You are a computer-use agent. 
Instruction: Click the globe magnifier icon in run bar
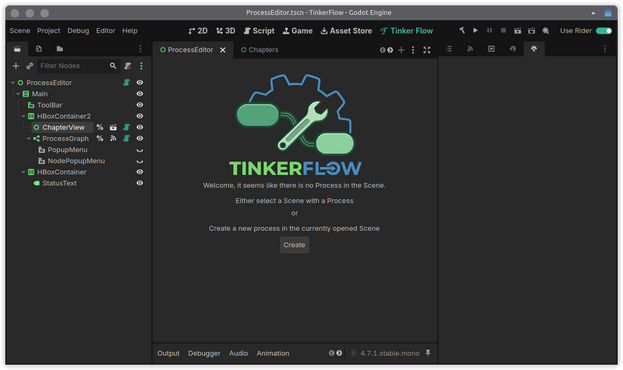546,30
